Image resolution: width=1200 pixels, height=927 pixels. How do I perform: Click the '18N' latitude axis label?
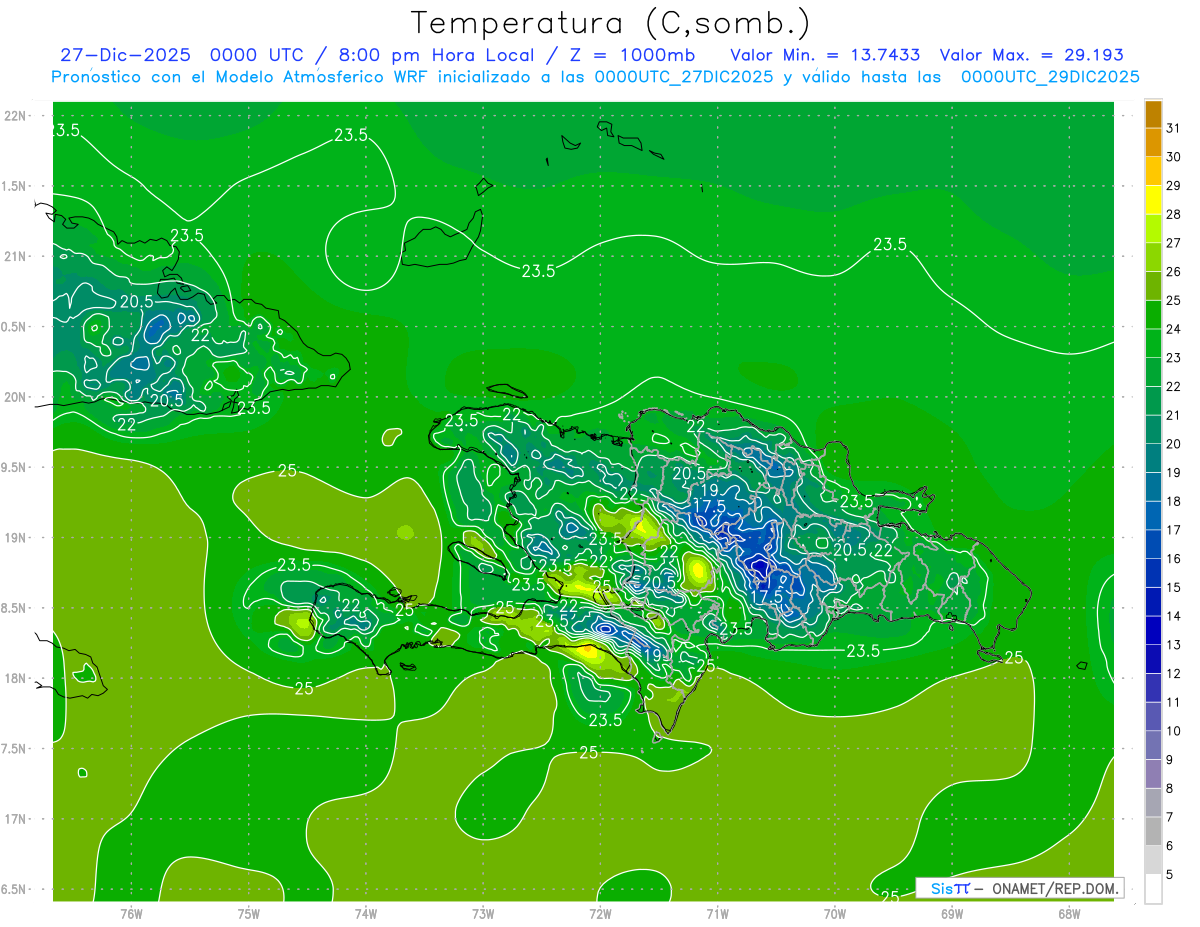(16, 678)
